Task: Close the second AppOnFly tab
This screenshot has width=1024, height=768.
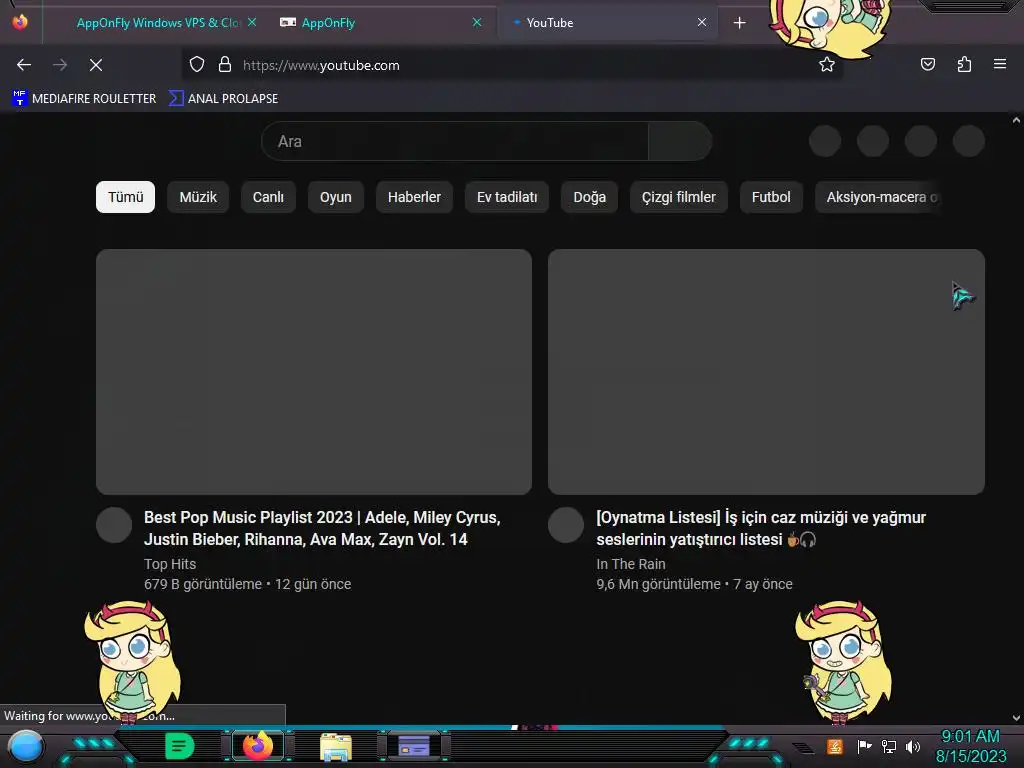Action: click(477, 22)
